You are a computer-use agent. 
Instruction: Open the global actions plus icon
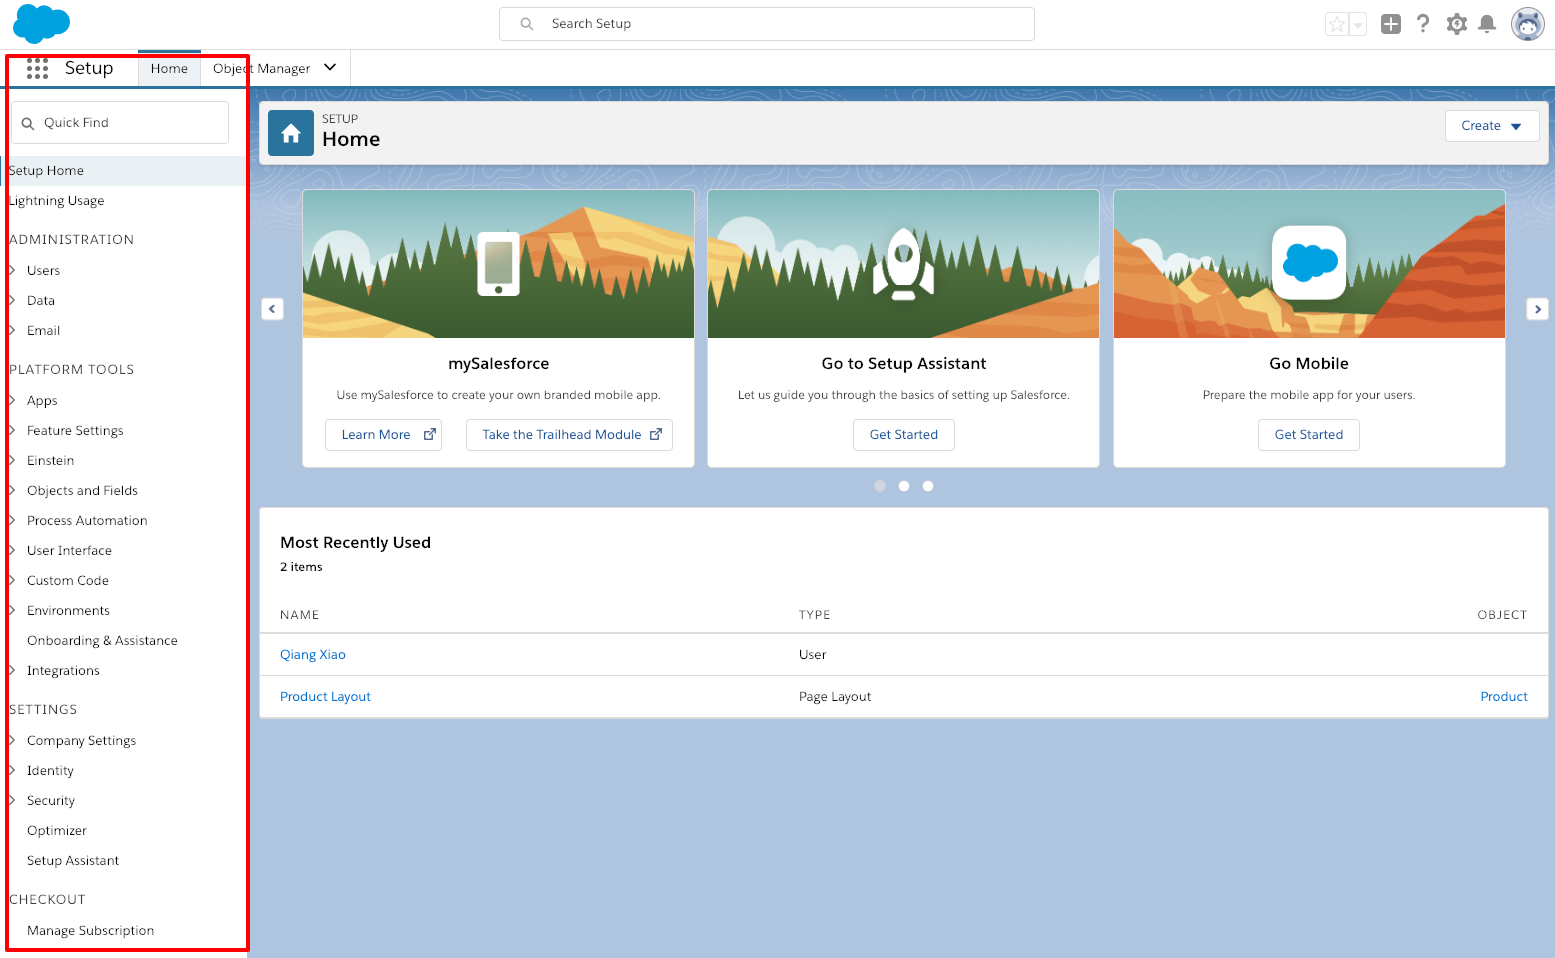pos(1391,24)
